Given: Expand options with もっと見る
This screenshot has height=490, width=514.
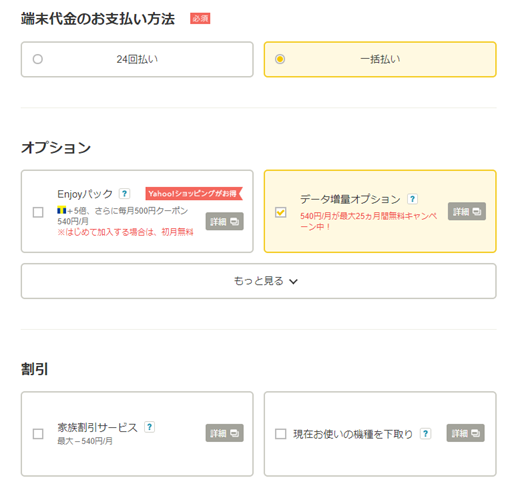Looking at the screenshot, I should tap(259, 281).
